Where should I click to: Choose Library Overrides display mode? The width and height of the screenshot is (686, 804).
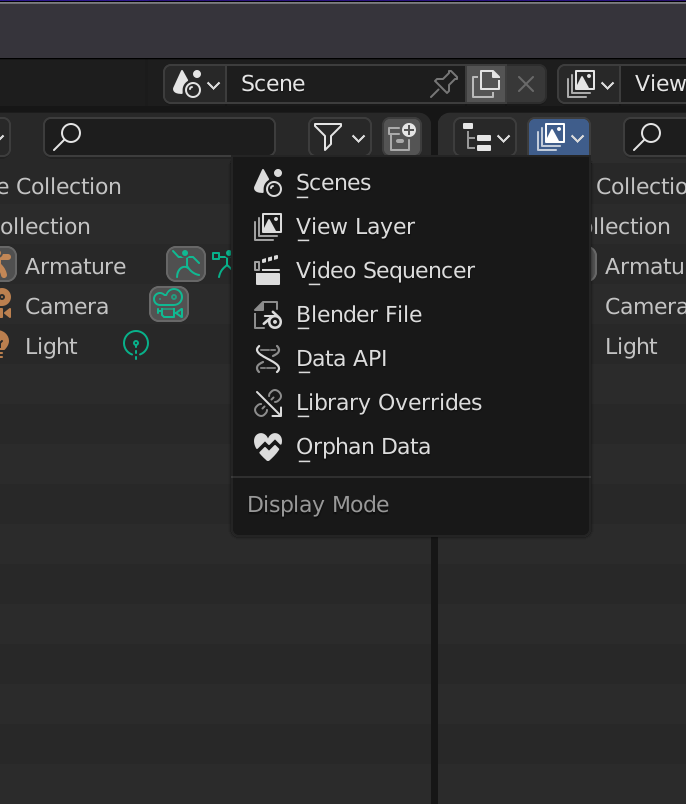411,403
